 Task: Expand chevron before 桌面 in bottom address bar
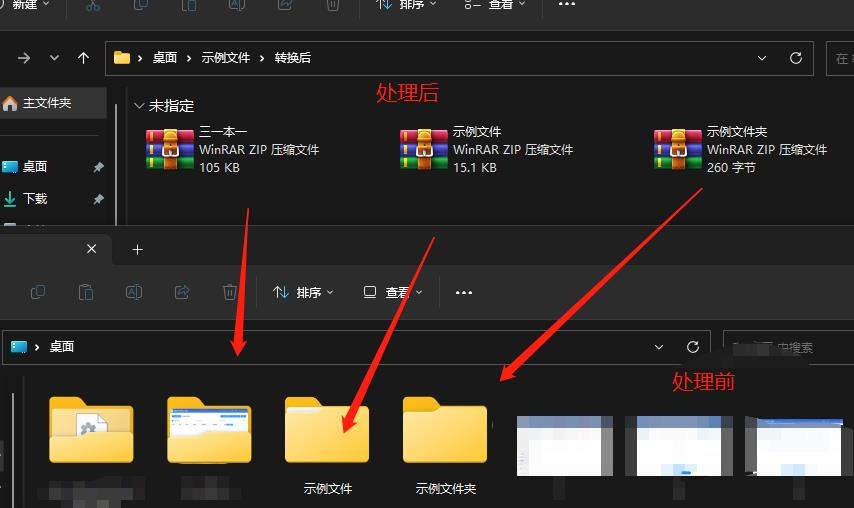pyautogui.click(x=37, y=347)
